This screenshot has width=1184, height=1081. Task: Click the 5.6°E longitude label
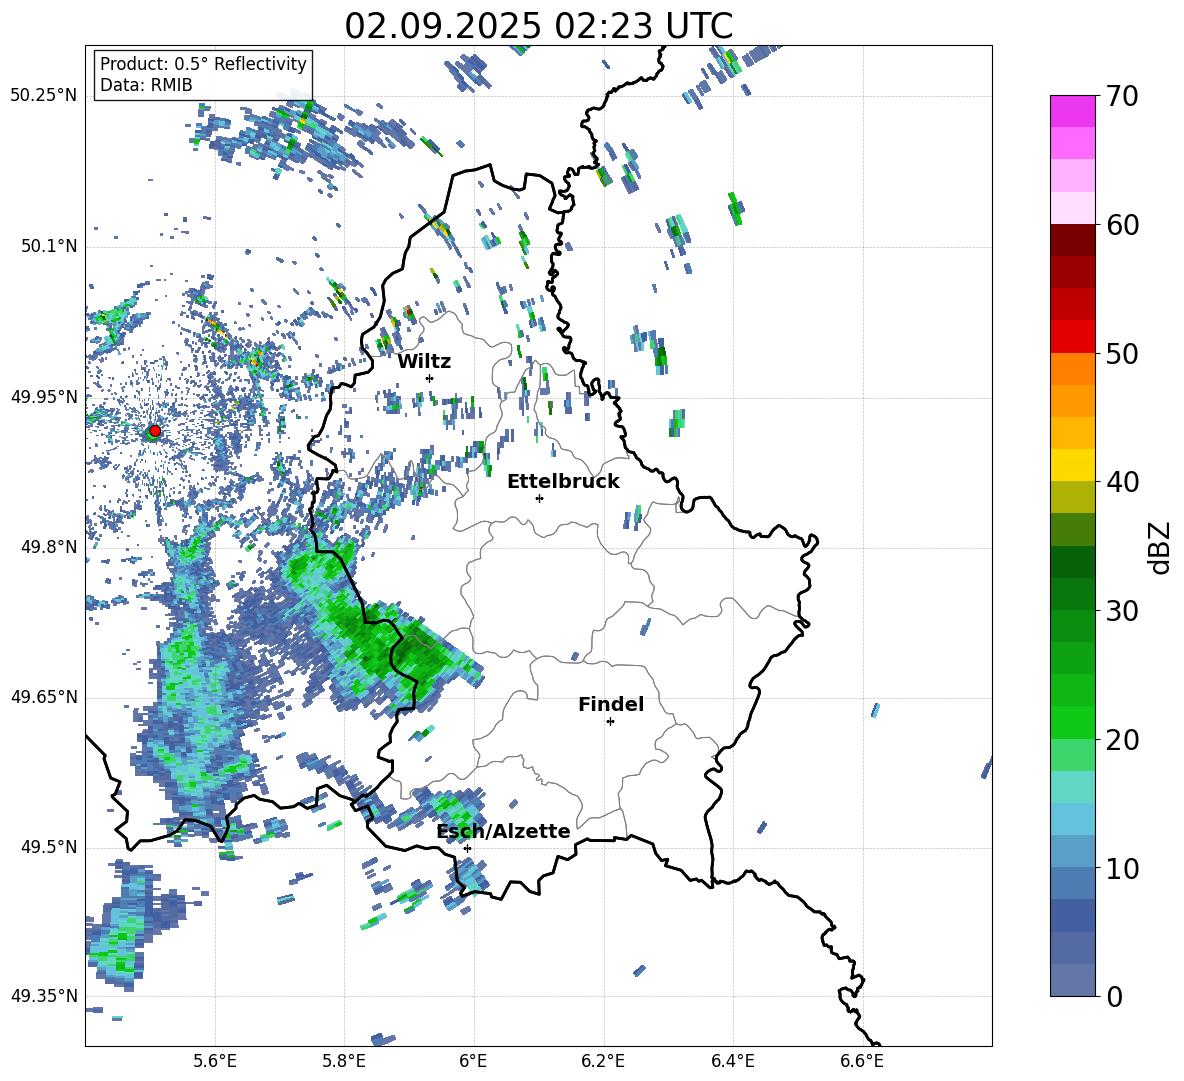[x=215, y=1062]
